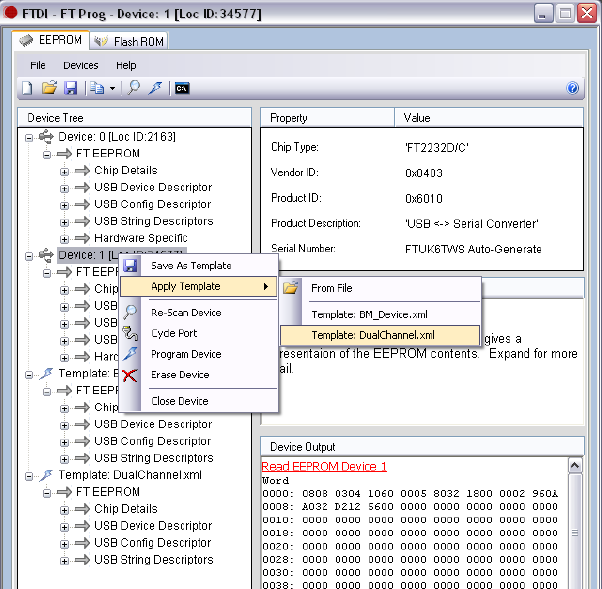Click the Device Output scroll up arrow
This screenshot has height=589, width=602.
(575, 466)
